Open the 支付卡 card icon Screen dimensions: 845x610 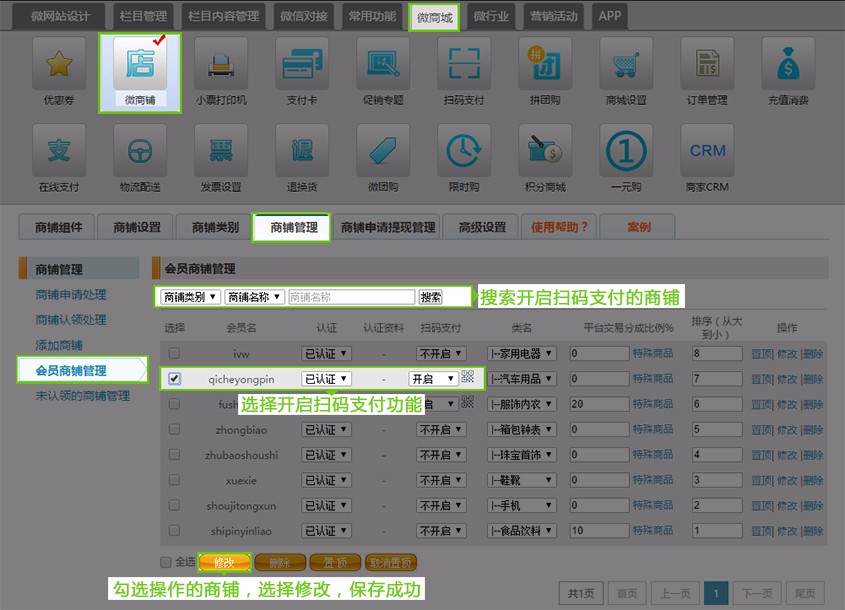pyautogui.click(x=302, y=64)
